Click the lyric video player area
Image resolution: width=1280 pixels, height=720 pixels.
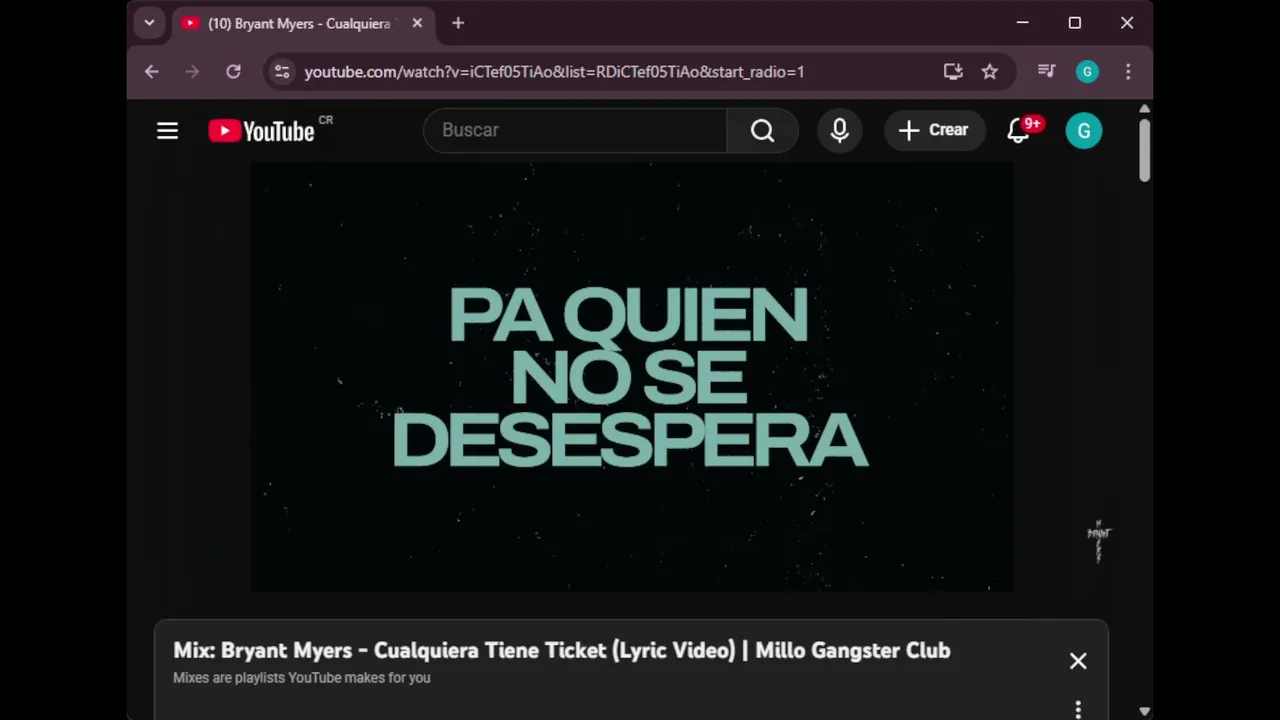coord(631,377)
